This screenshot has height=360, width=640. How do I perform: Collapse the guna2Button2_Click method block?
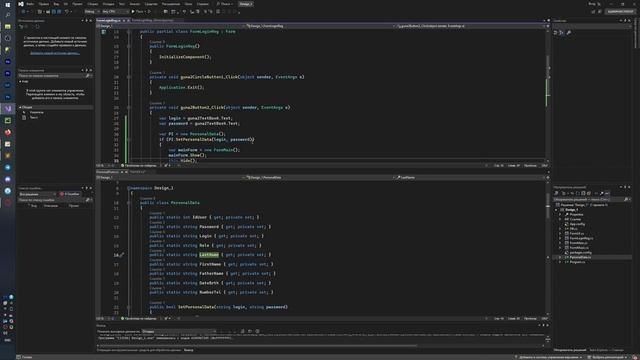coord(129,108)
